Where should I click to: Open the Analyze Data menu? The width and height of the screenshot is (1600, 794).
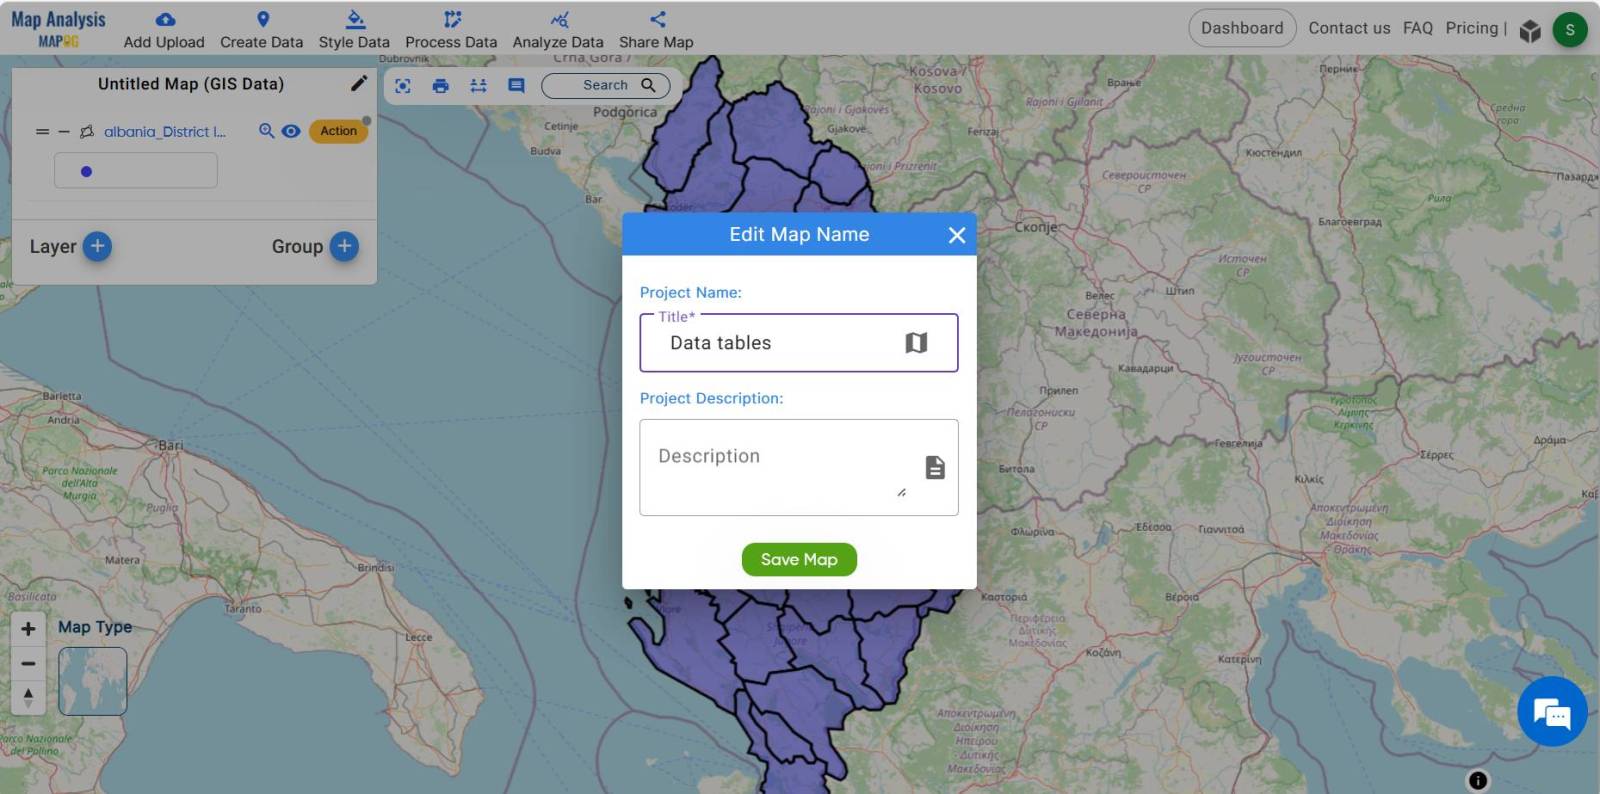[558, 30]
